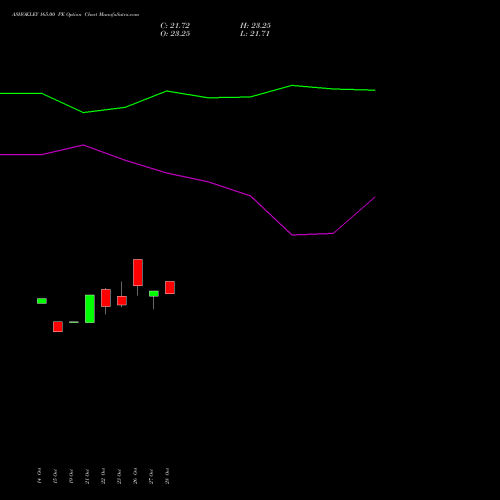
Task: Select the tall red candle for 26 Oct
Action: [x=138, y=272]
